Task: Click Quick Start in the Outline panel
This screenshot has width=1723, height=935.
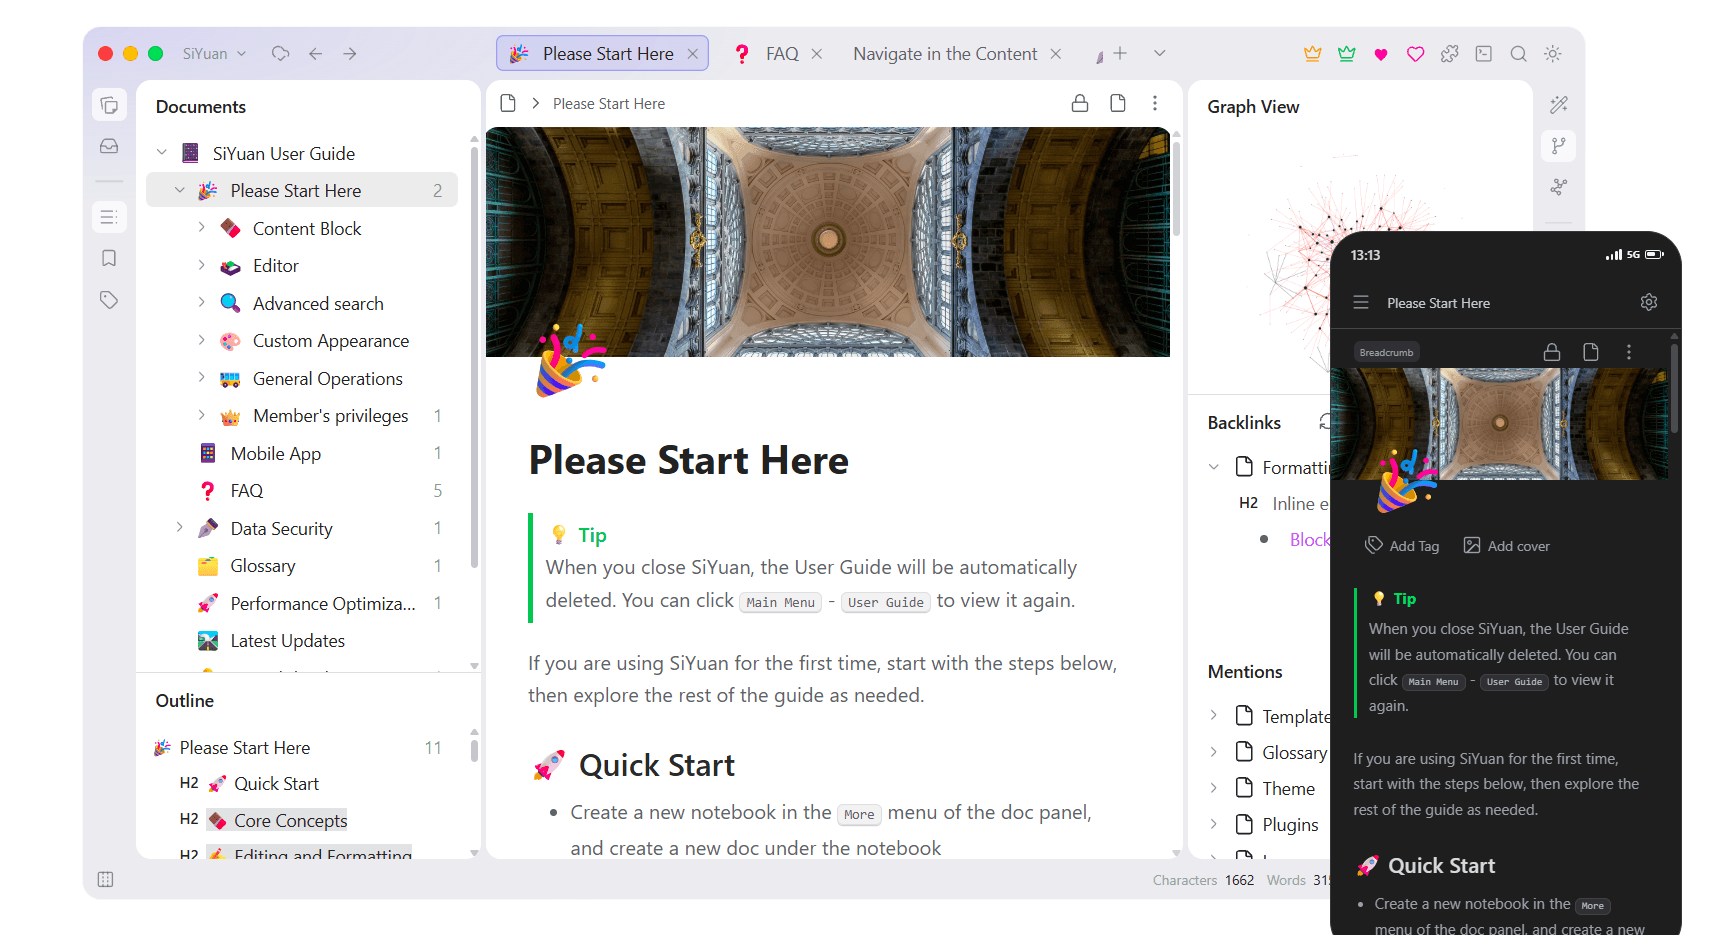Action: [277, 784]
